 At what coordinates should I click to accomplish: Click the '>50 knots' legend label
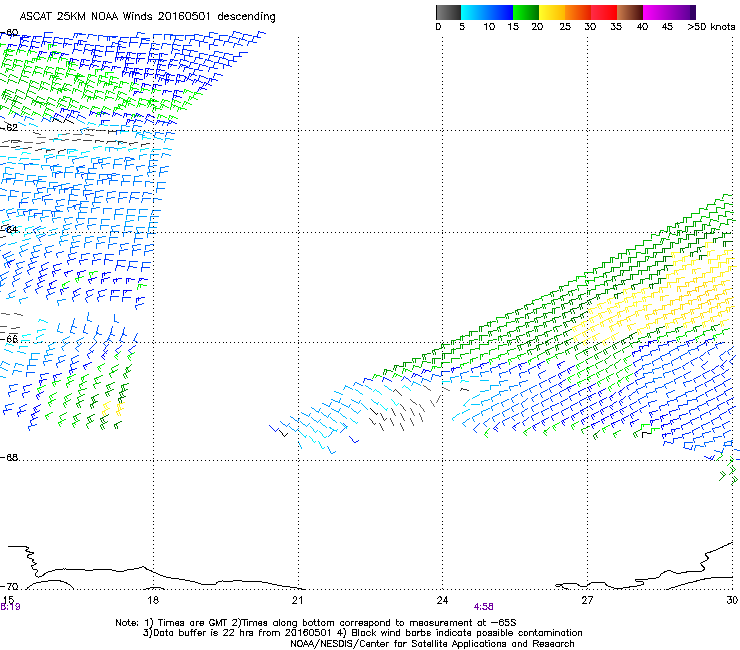point(711,27)
